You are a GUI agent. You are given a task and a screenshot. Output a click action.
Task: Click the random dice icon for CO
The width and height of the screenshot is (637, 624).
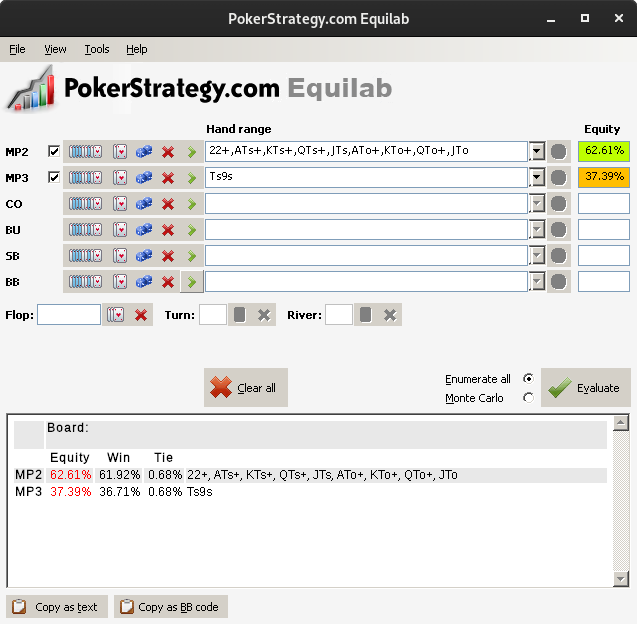(x=144, y=204)
